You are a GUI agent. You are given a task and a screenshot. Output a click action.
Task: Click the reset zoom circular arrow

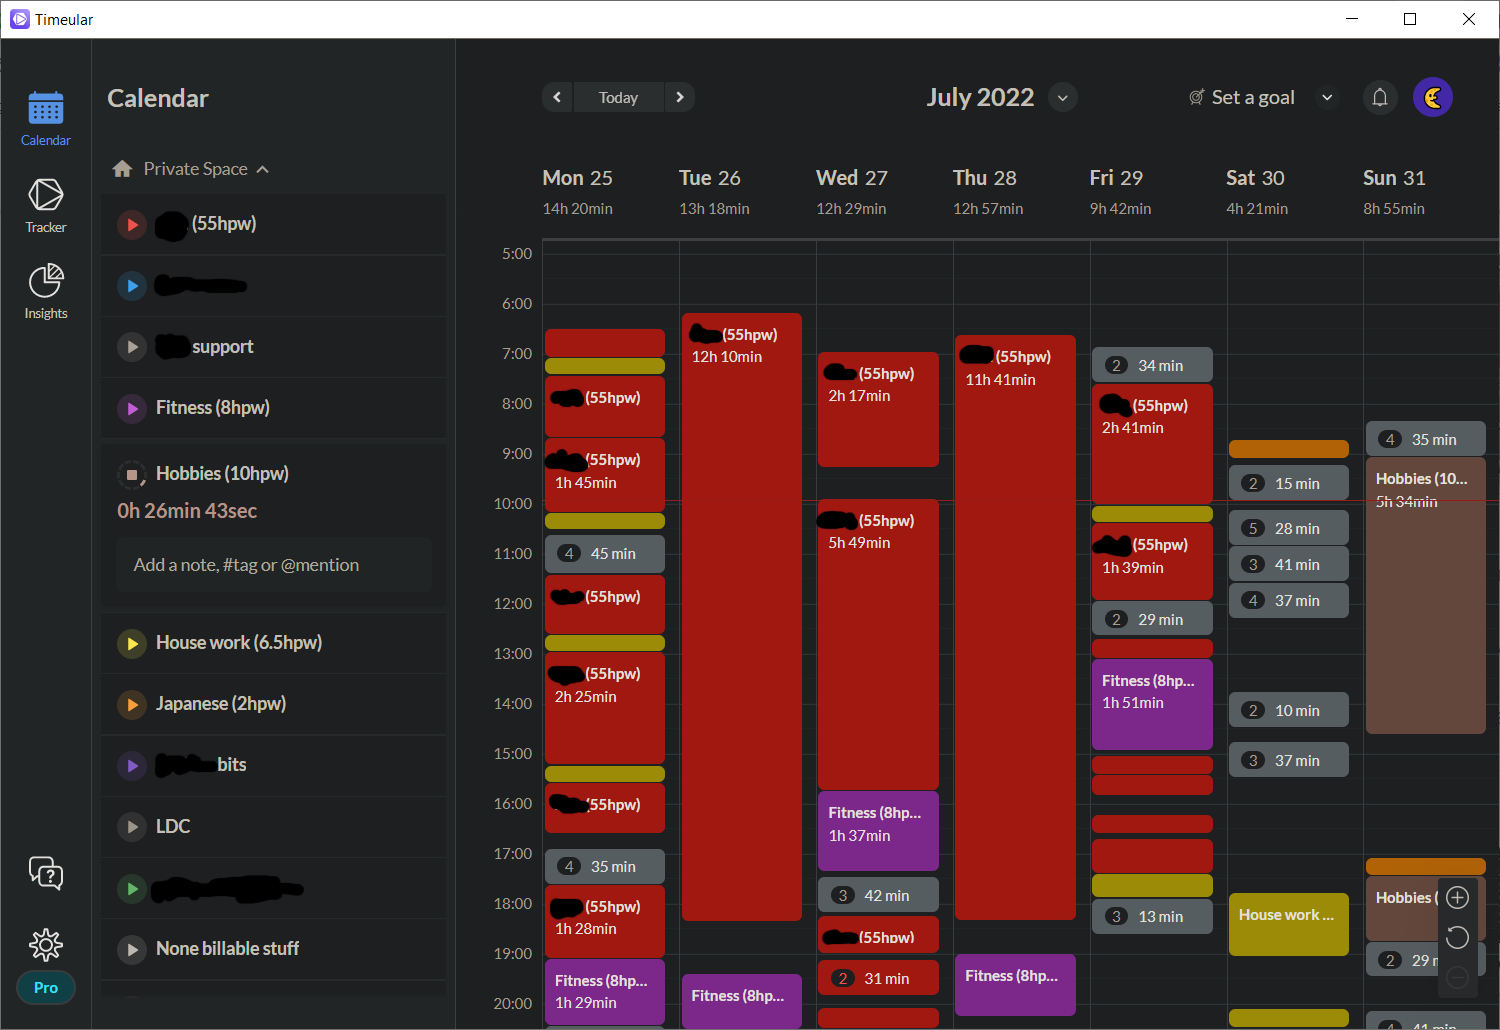coord(1458,937)
